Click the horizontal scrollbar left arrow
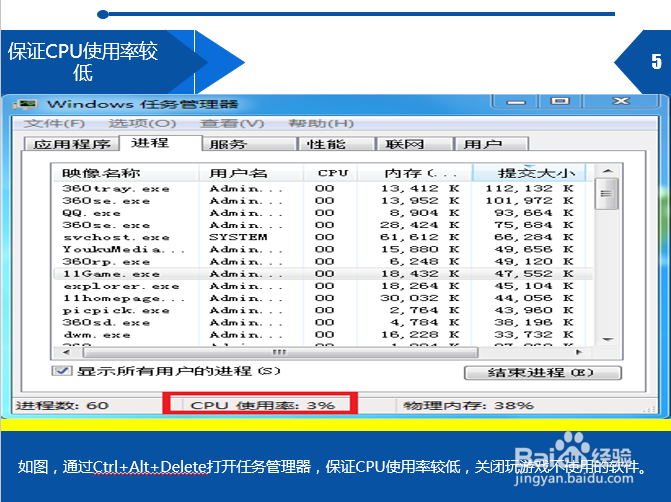The width and height of the screenshot is (671, 502). (66, 352)
